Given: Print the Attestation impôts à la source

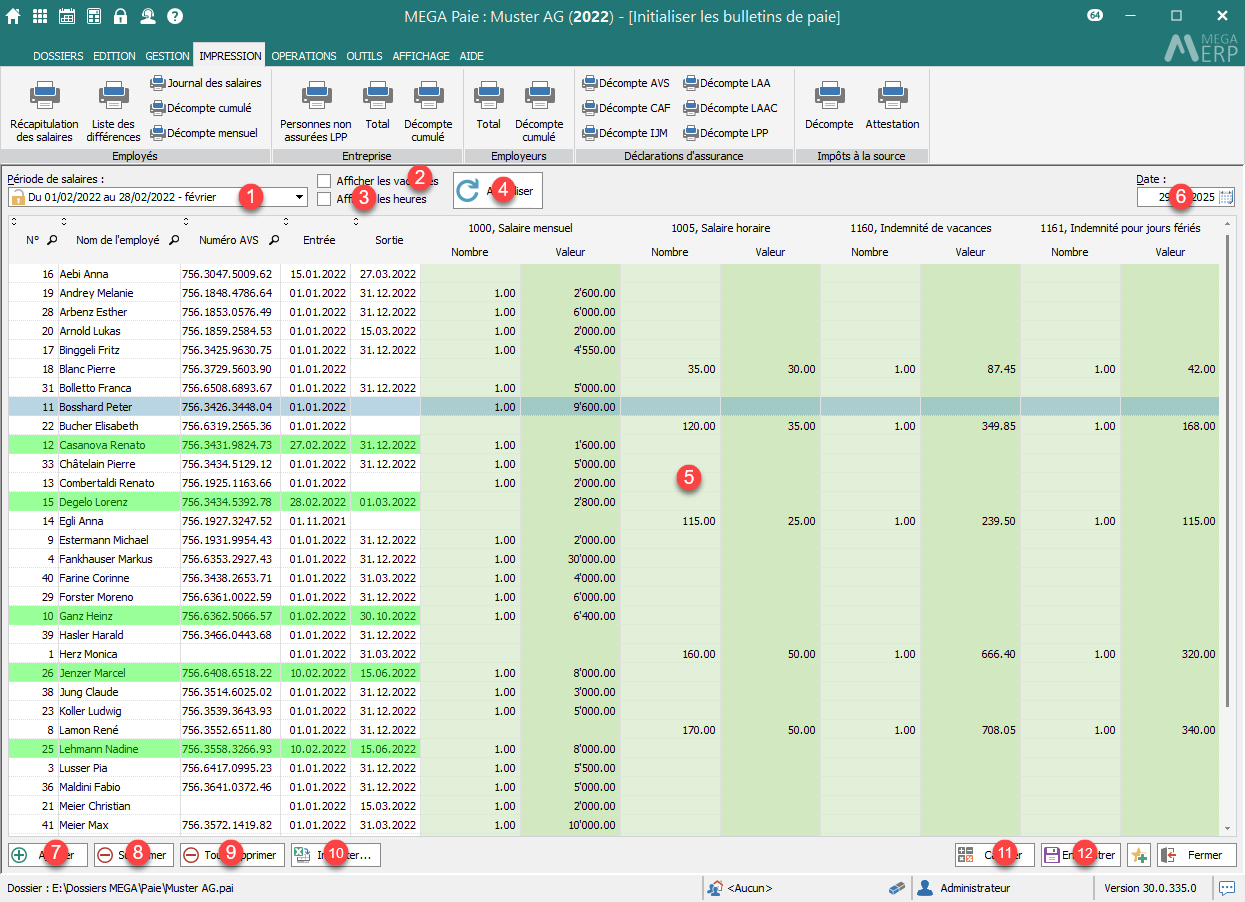Looking at the screenshot, I should pyautogui.click(x=891, y=97).
